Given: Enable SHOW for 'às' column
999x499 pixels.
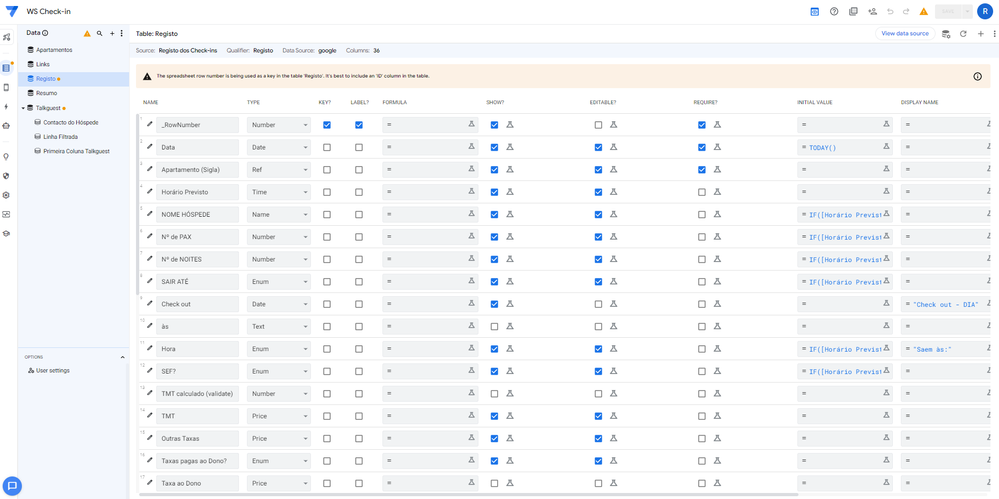Looking at the screenshot, I should click(494, 326).
